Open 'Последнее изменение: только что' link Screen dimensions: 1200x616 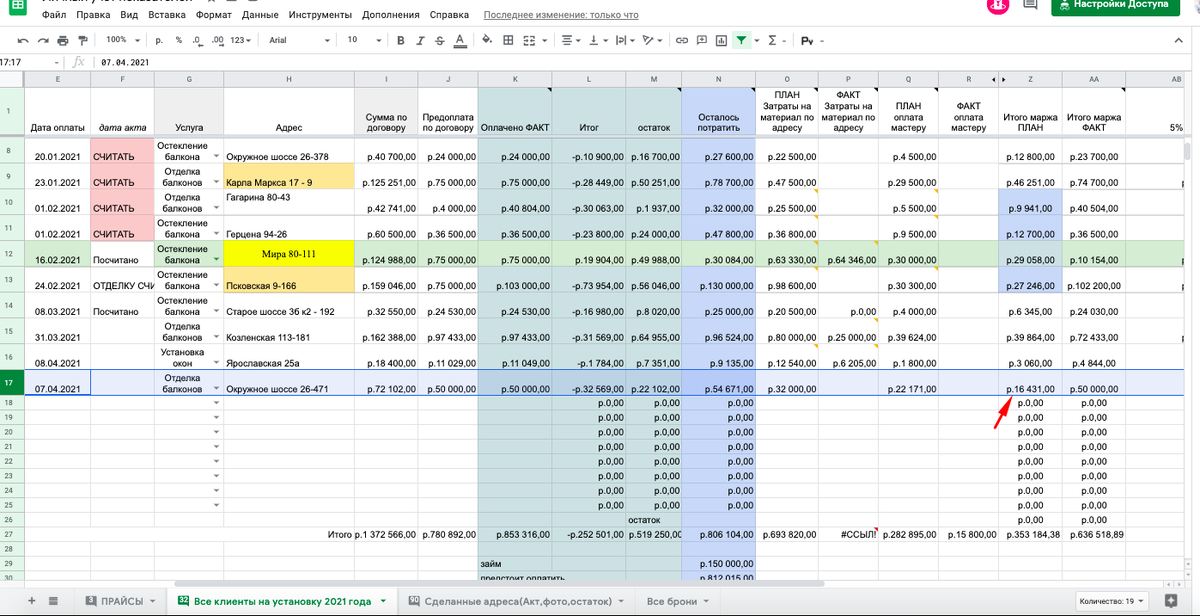click(561, 16)
